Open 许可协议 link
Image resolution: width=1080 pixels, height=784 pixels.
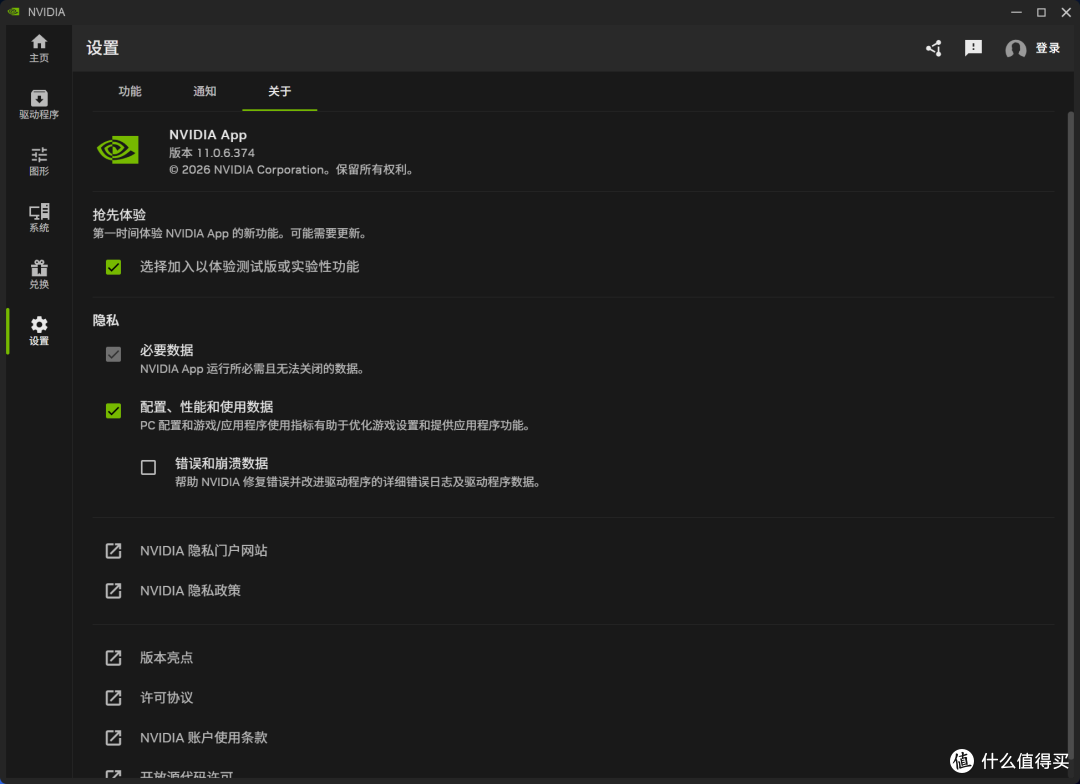point(166,697)
